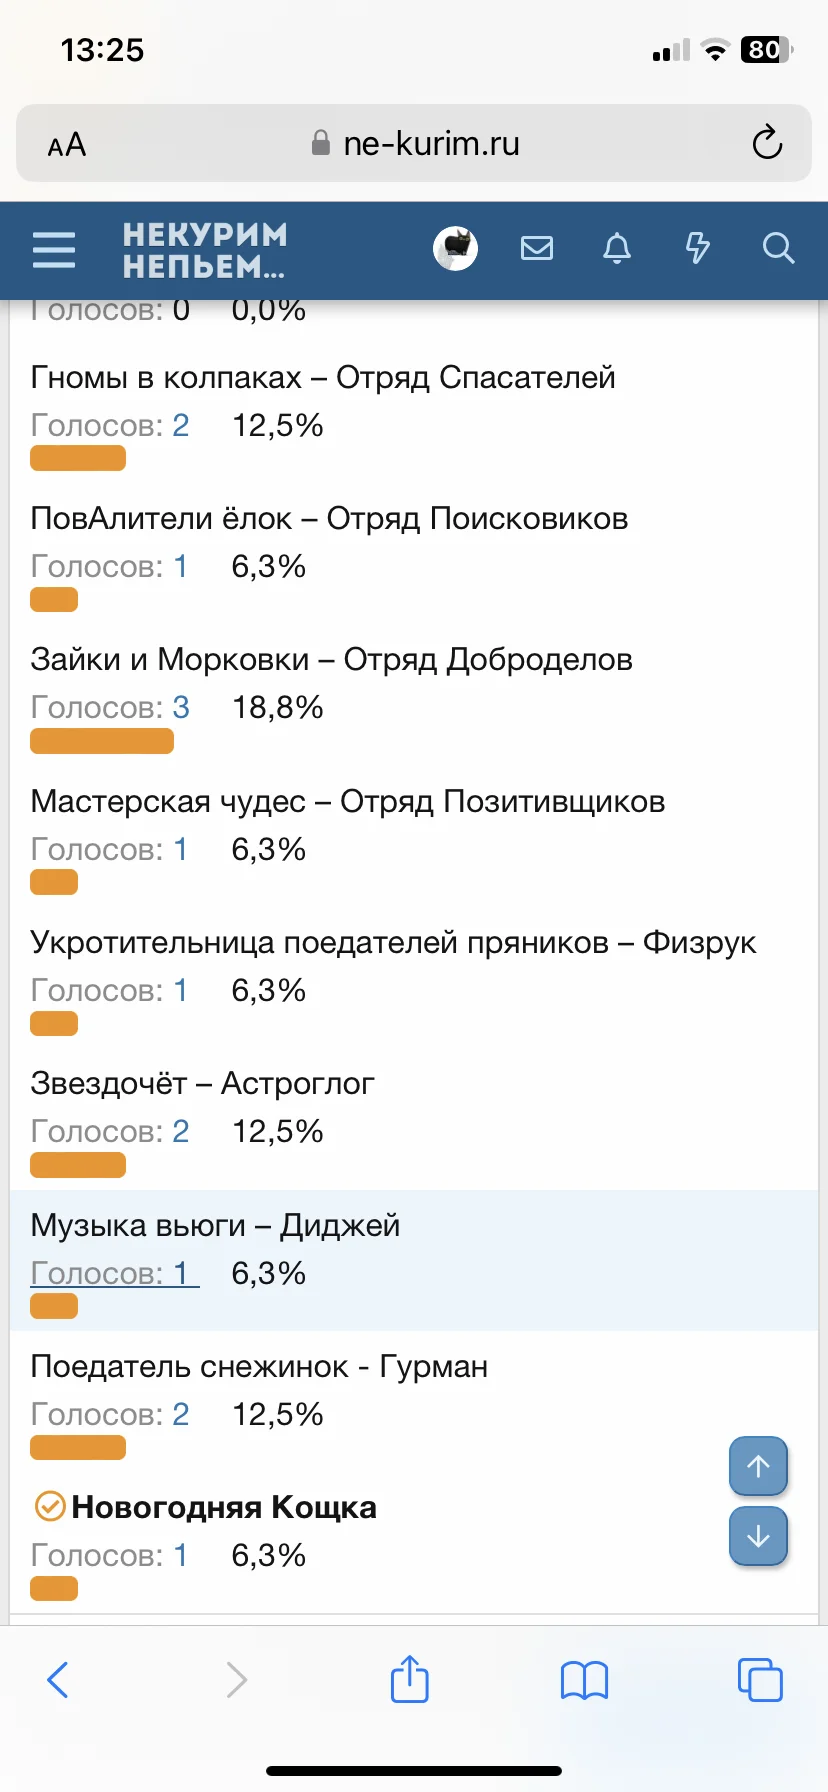This screenshot has width=828, height=1792.
Task: Open Safari bookmarks icon
Action: click(x=584, y=1680)
